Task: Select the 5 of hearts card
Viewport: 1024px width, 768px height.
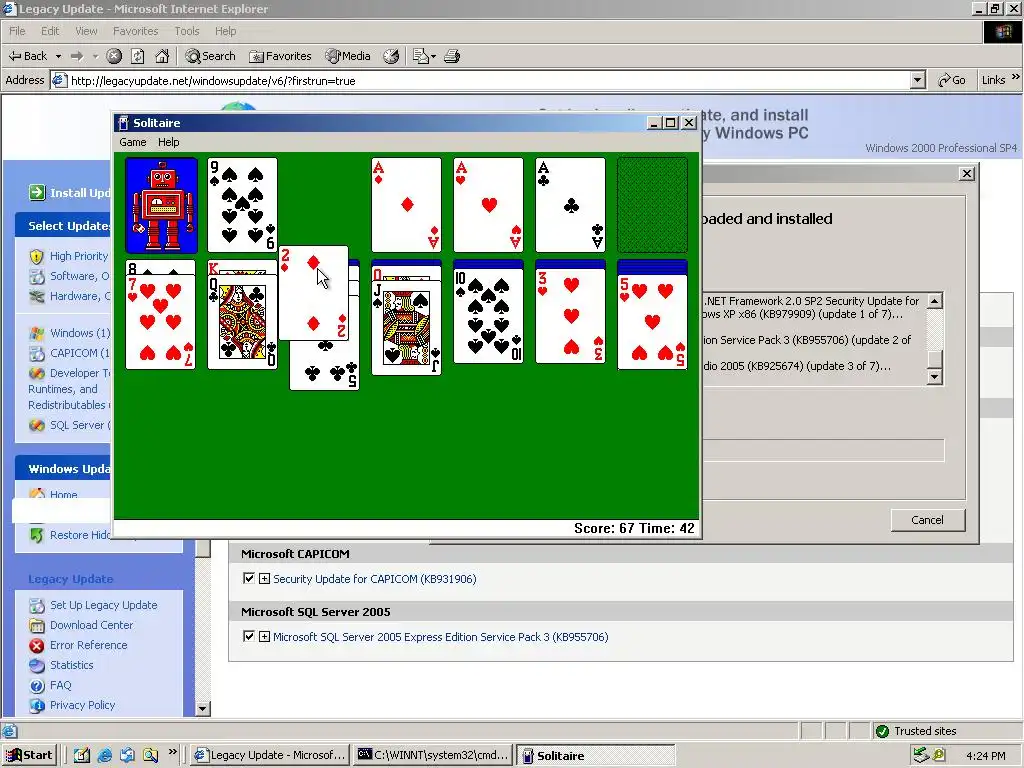Action: pos(652,321)
